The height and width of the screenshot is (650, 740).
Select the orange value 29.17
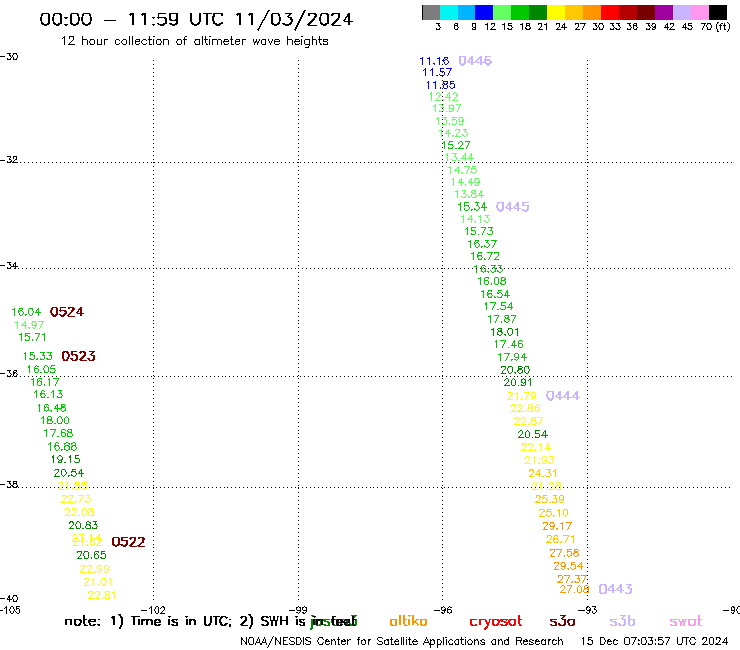(x=557, y=525)
